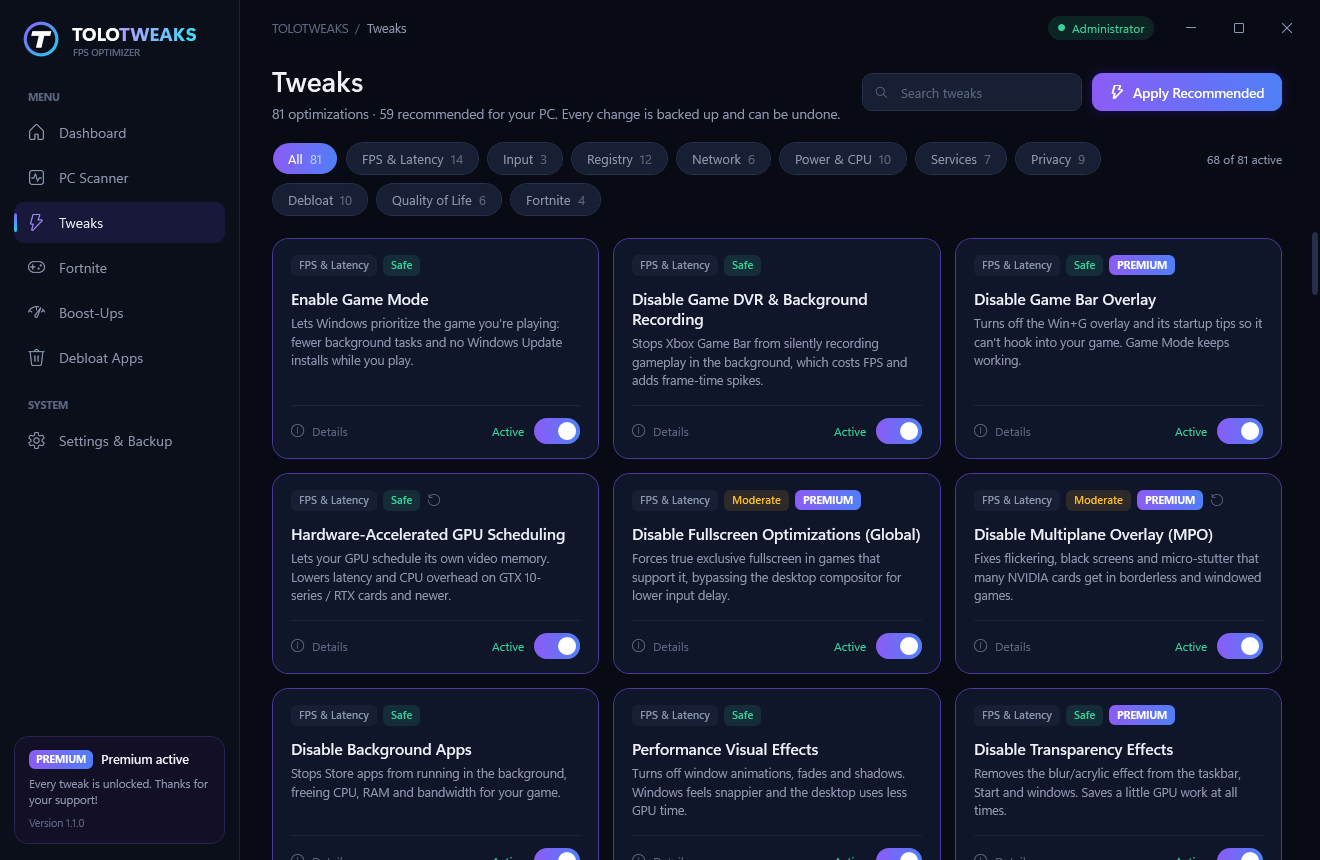1320x860 pixels.
Task: Click the Debloat Apps trash icon
Action: pyautogui.click(x=37, y=358)
